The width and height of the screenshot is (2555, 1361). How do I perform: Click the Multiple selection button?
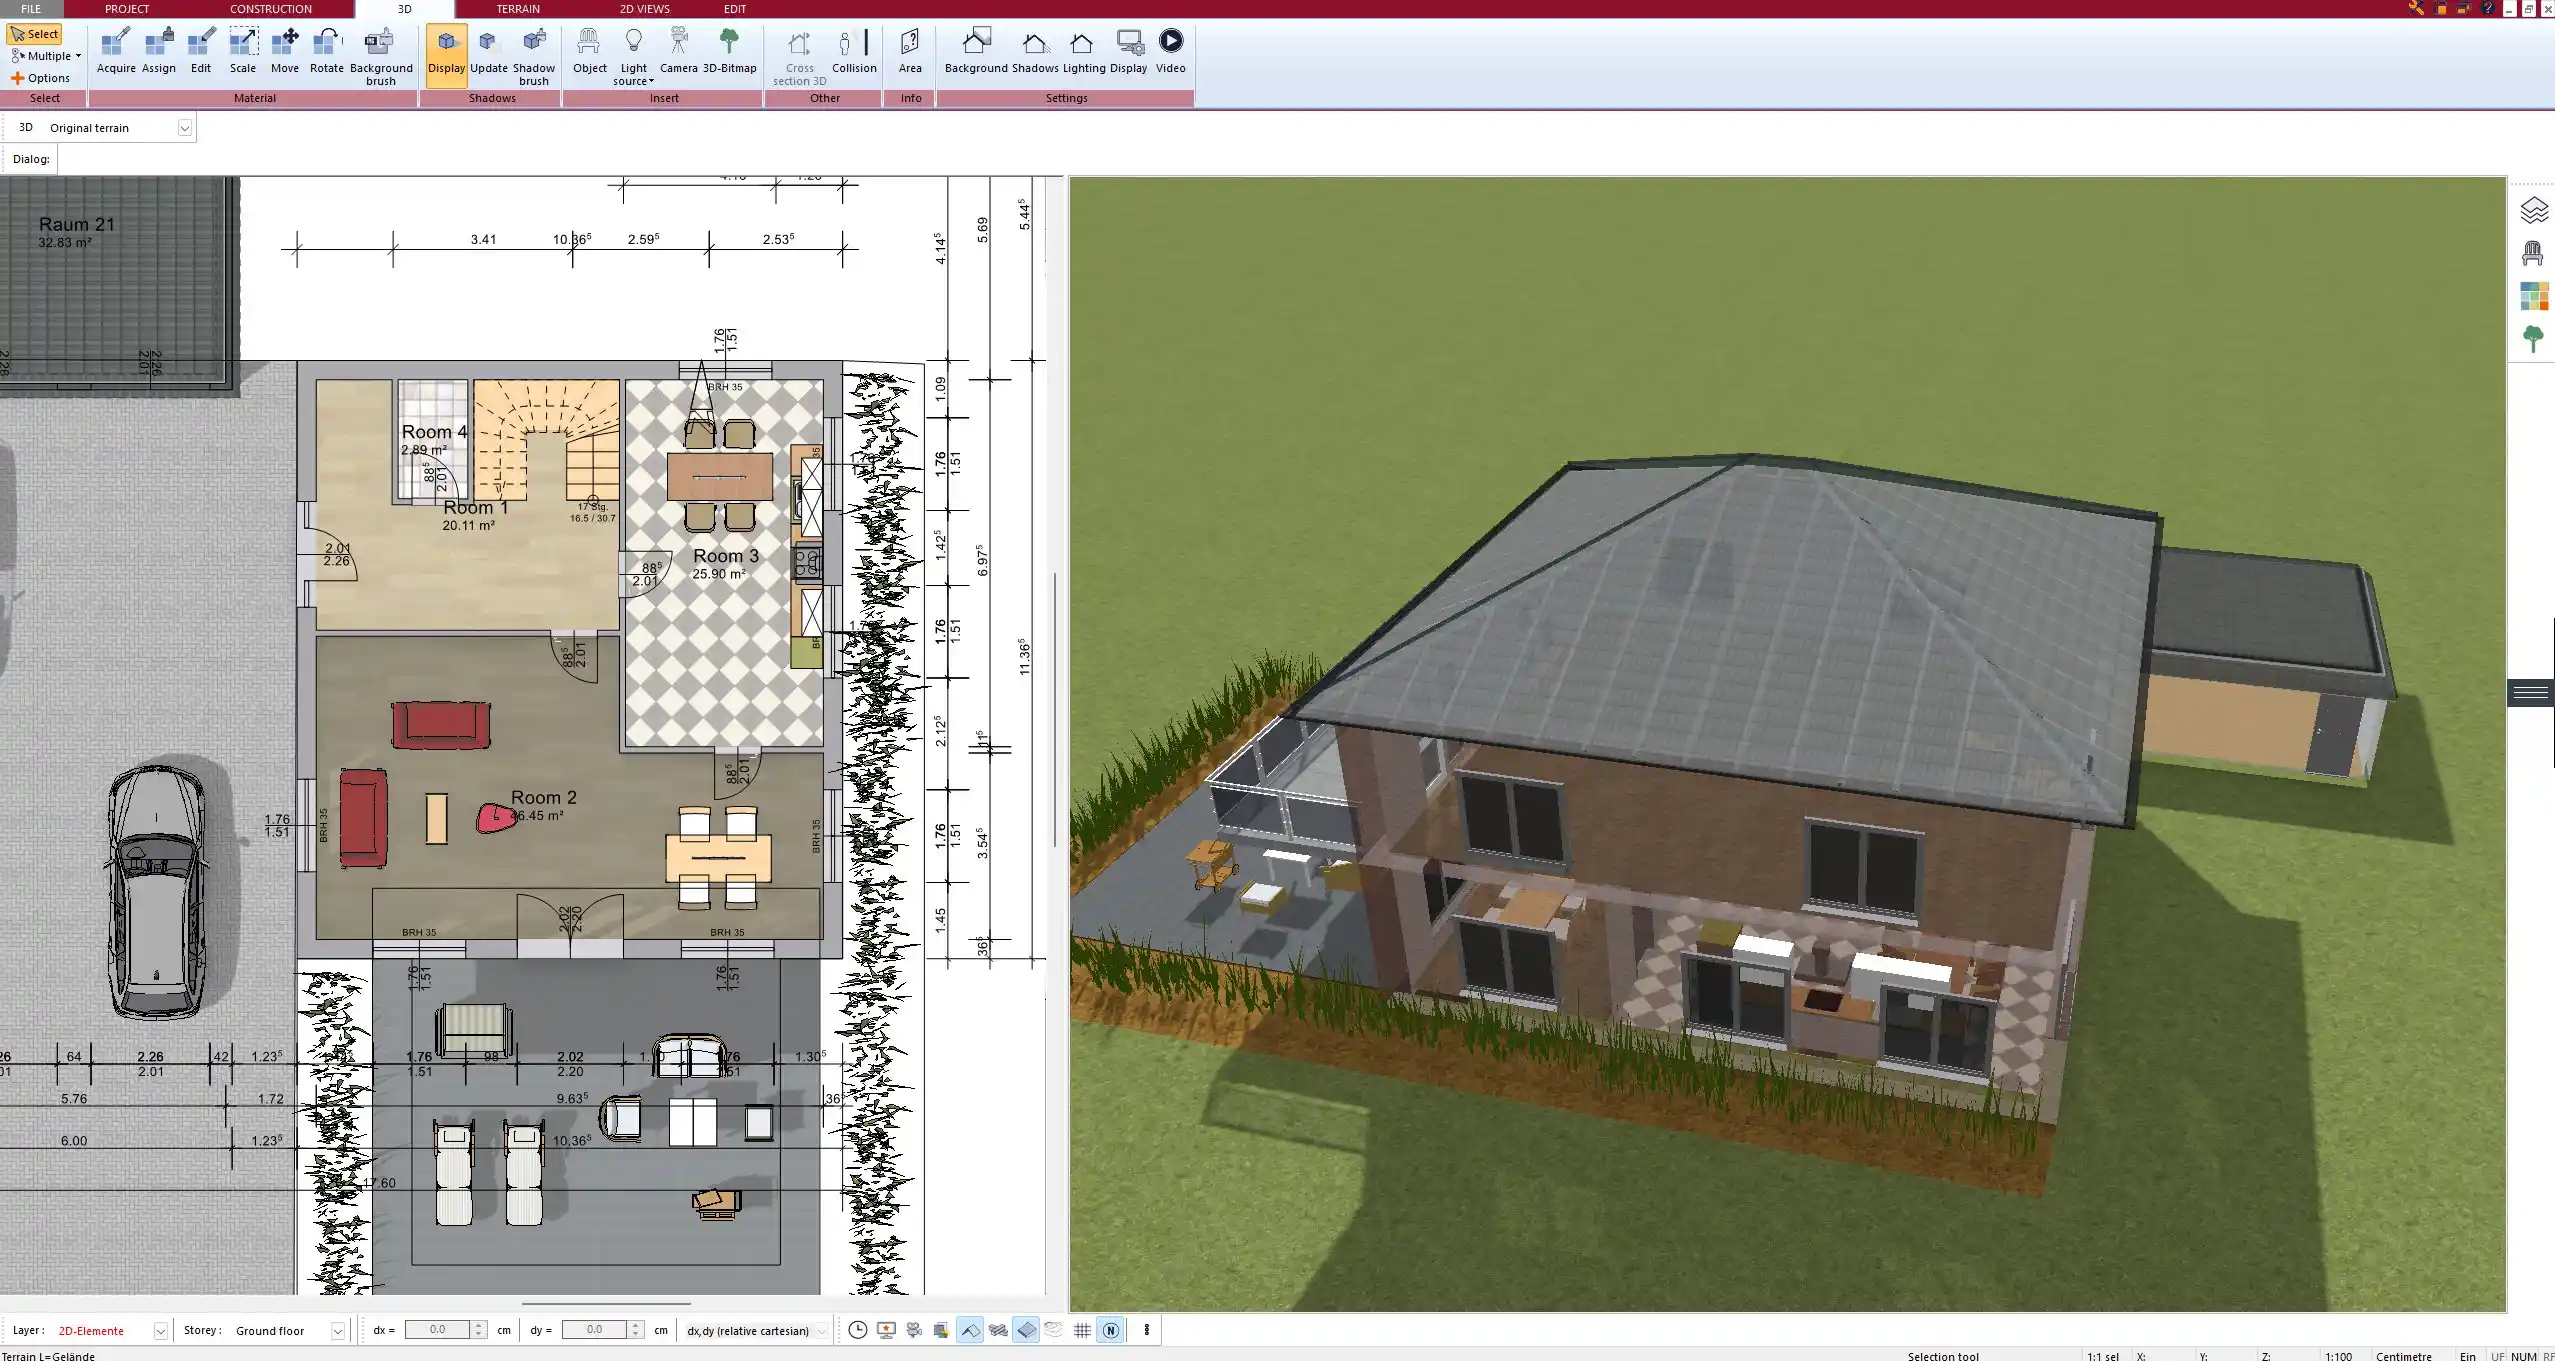45,56
